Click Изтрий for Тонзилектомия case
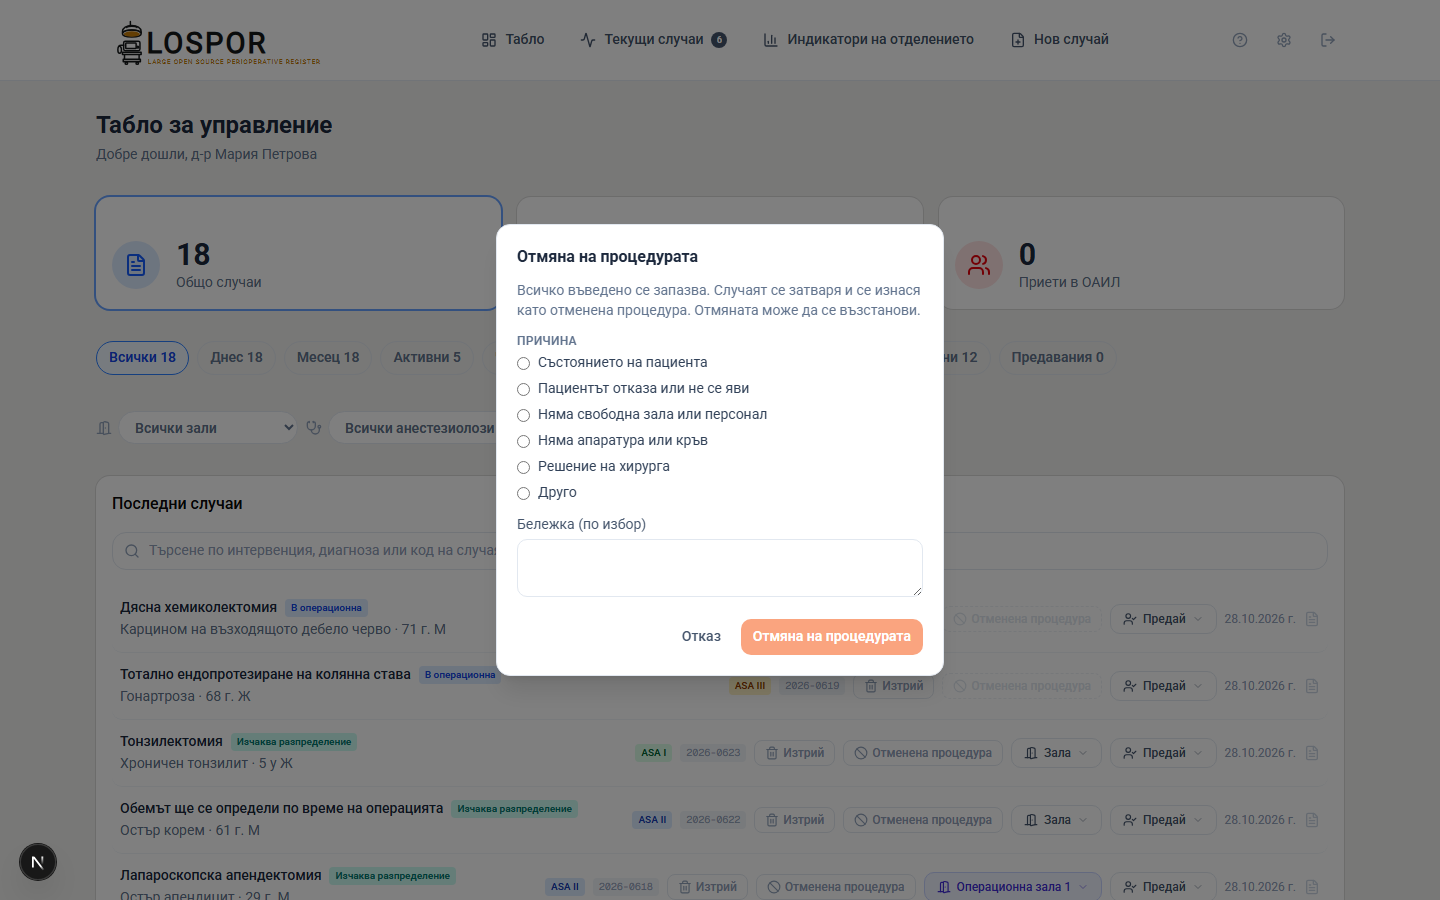The height and width of the screenshot is (900, 1440). coord(795,753)
